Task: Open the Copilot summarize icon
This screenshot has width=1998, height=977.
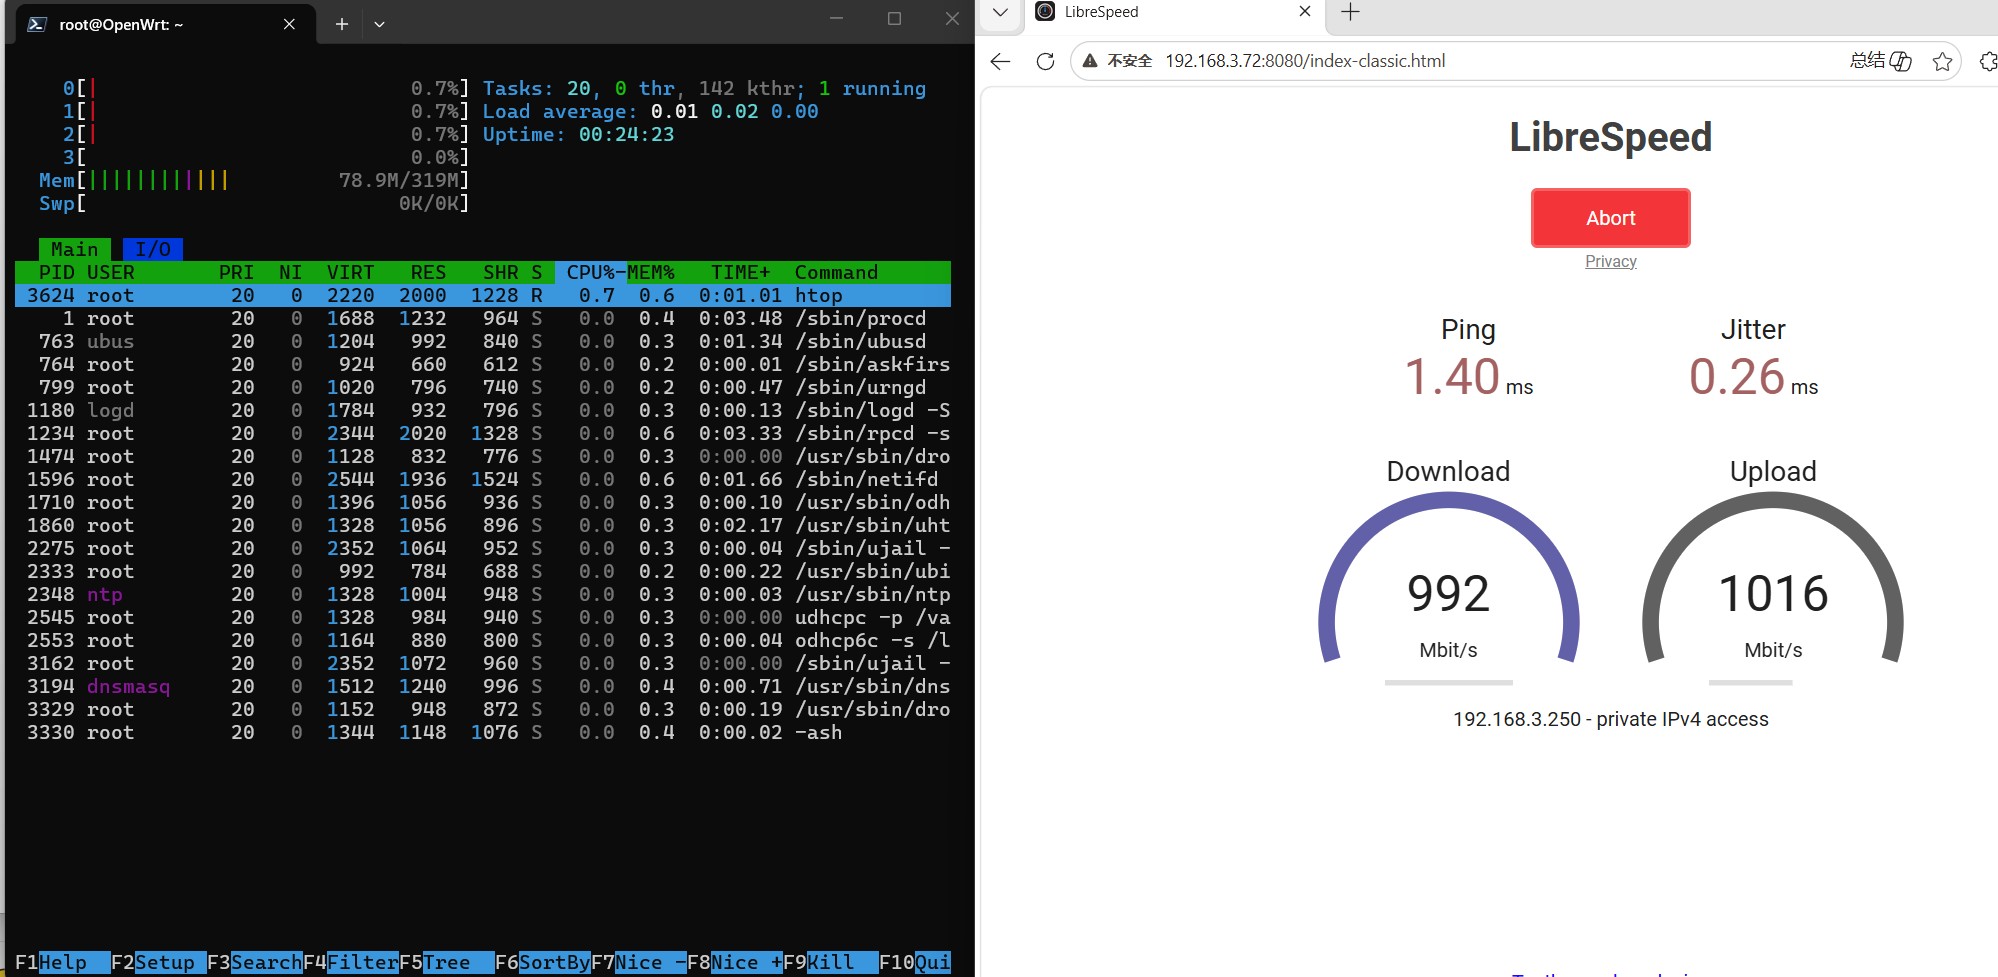Action: pos(1901,61)
